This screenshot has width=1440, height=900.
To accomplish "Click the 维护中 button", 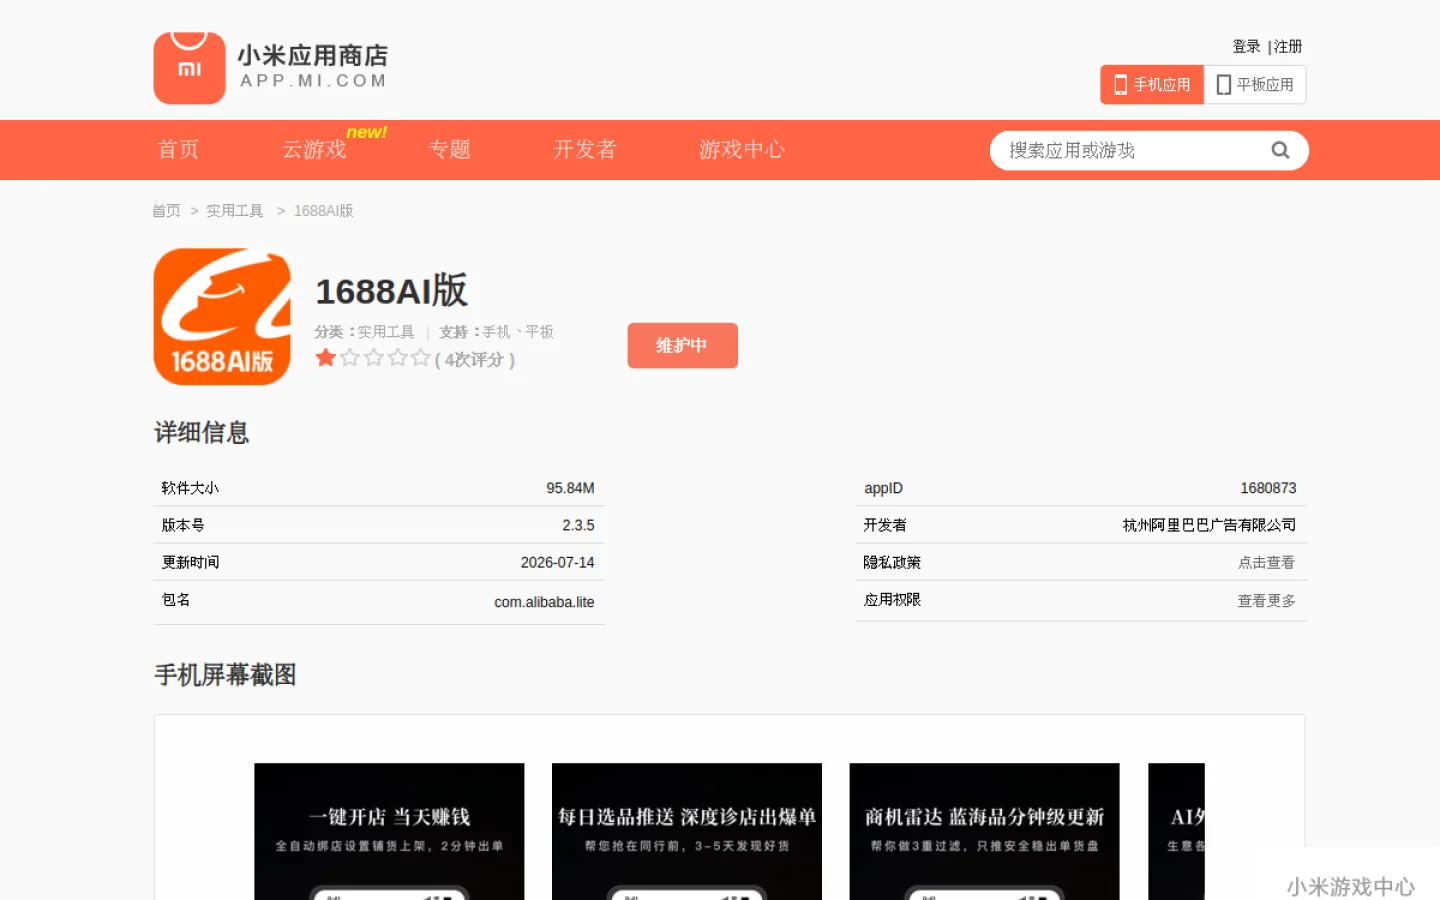I will pos(683,345).
